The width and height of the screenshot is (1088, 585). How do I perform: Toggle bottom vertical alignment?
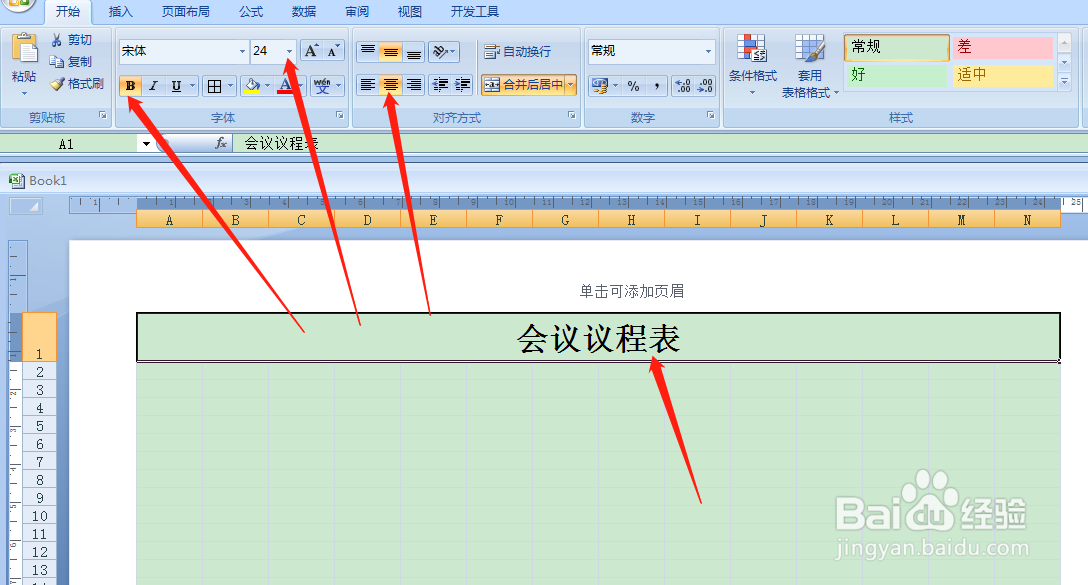[x=414, y=51]
